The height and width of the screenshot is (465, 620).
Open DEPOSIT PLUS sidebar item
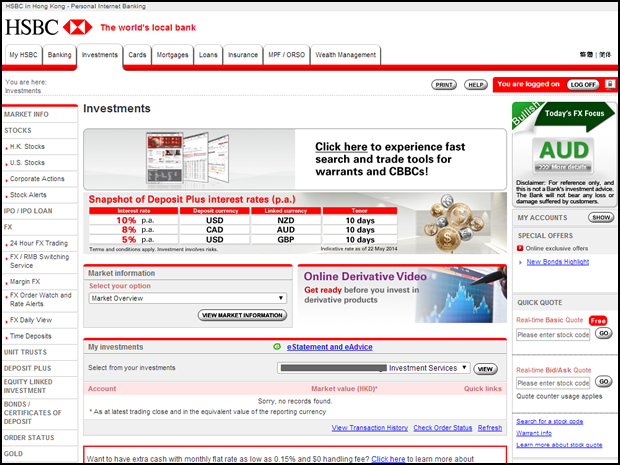40,369
